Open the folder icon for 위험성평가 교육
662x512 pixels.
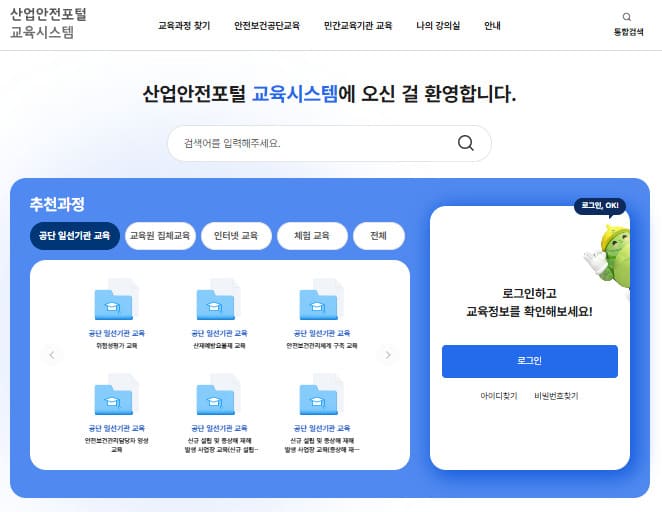click(116, 300)
